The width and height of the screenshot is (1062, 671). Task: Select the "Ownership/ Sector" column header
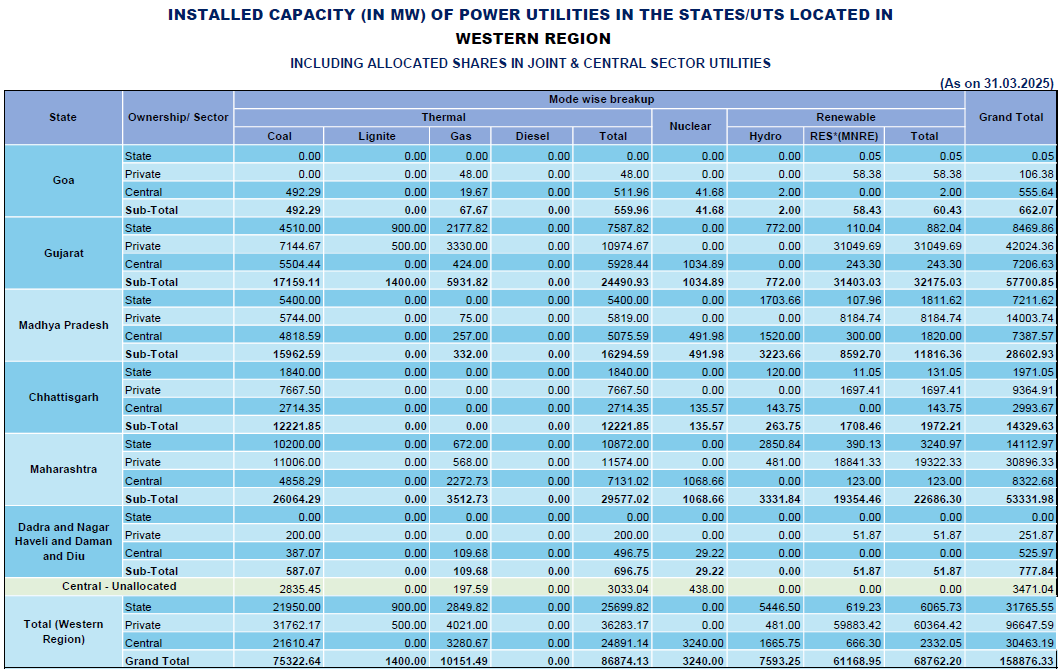point(178,118)
